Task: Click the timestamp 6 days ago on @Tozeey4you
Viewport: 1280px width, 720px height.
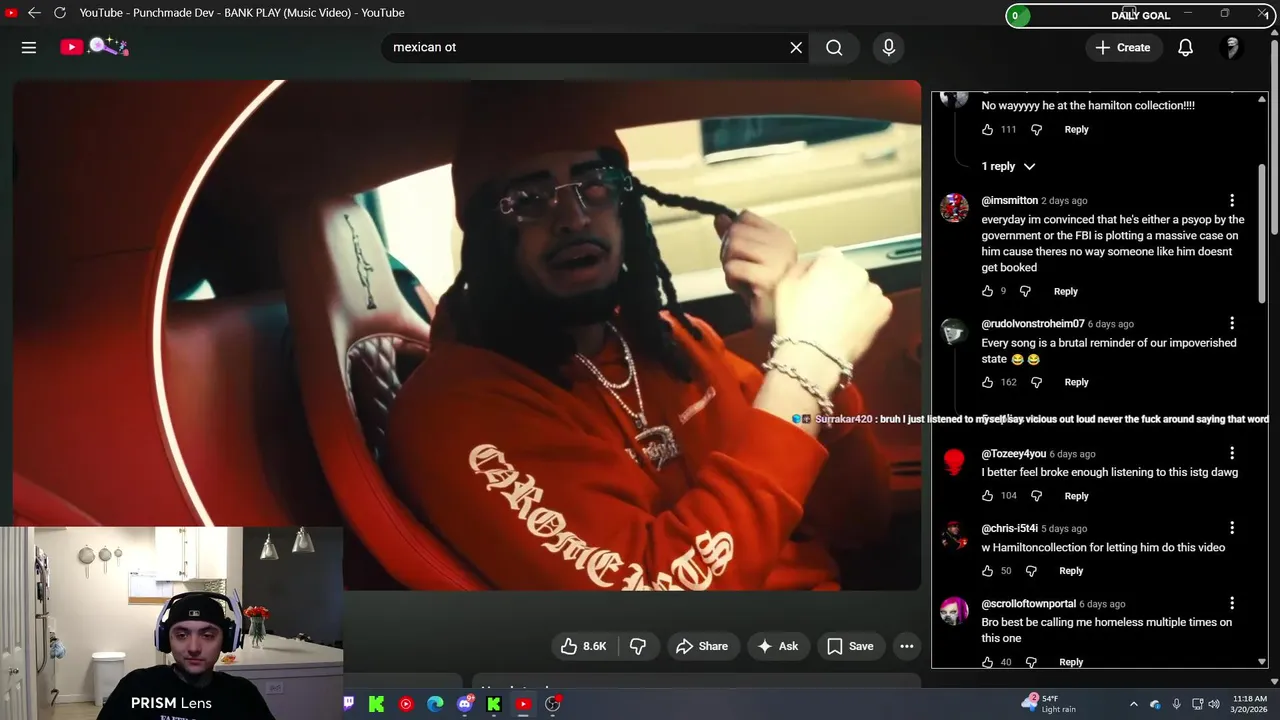Action: pyautogui.click(x=1072, y=454)
